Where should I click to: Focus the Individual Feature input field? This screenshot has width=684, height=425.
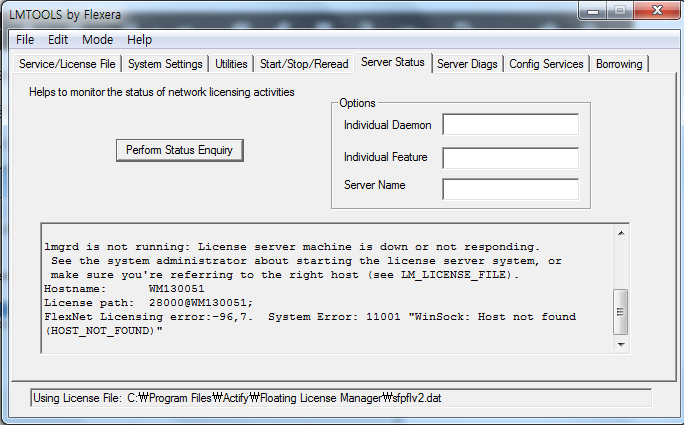(x=510, y=158)
